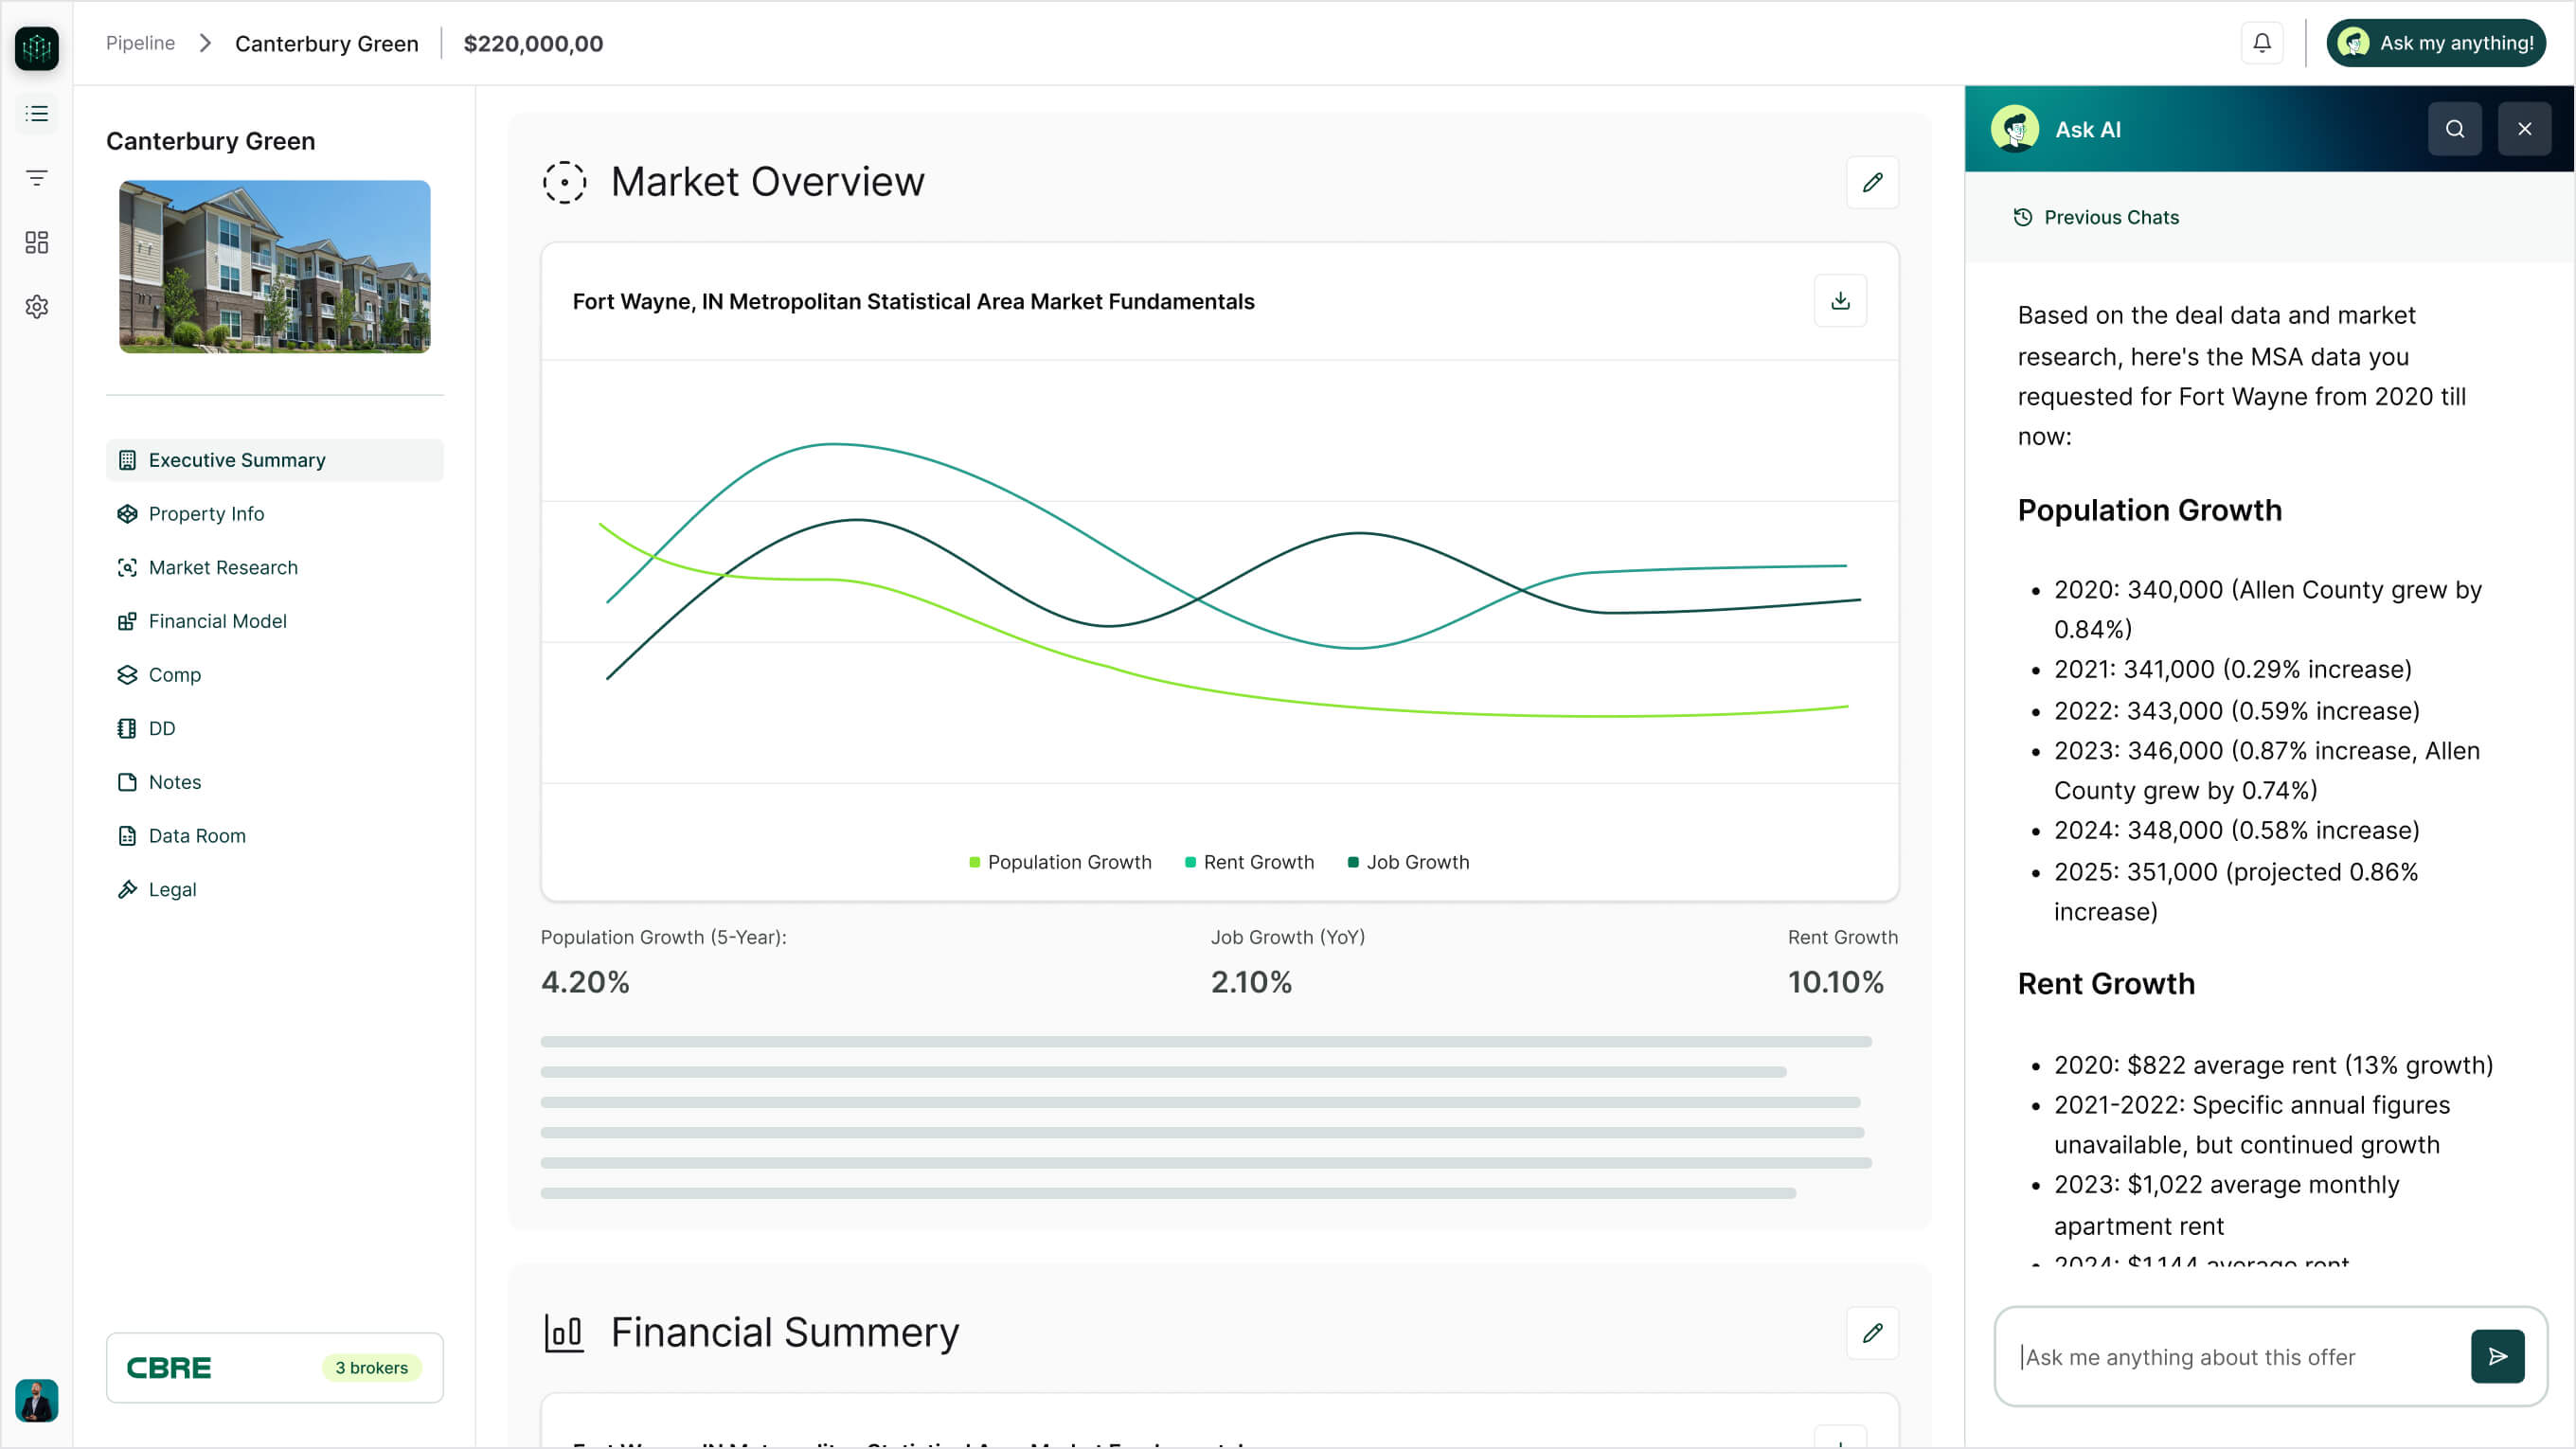Image resolution: width=2576 pixels, height=1449 pixels.
Task: Select Financial Model in sidebar
Action: tap(217, 621)
